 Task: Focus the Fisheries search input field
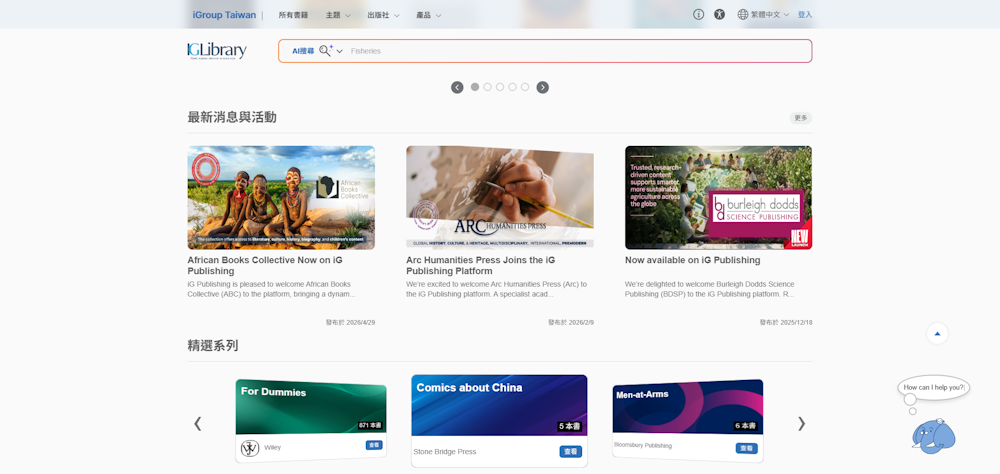(x=577, y=51)
